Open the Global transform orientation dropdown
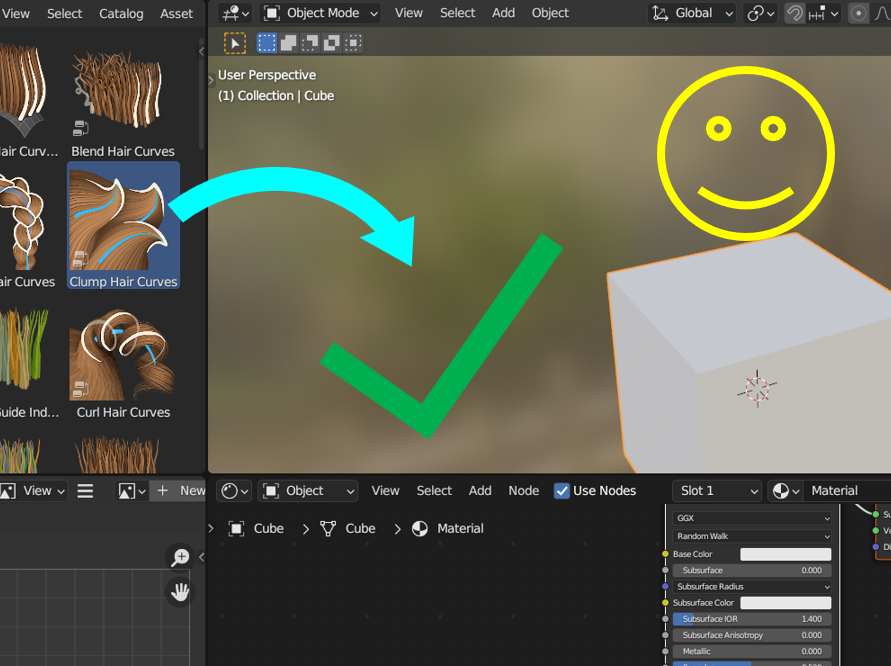The height and width of the screenshot is (666, 891). (692, 13)
